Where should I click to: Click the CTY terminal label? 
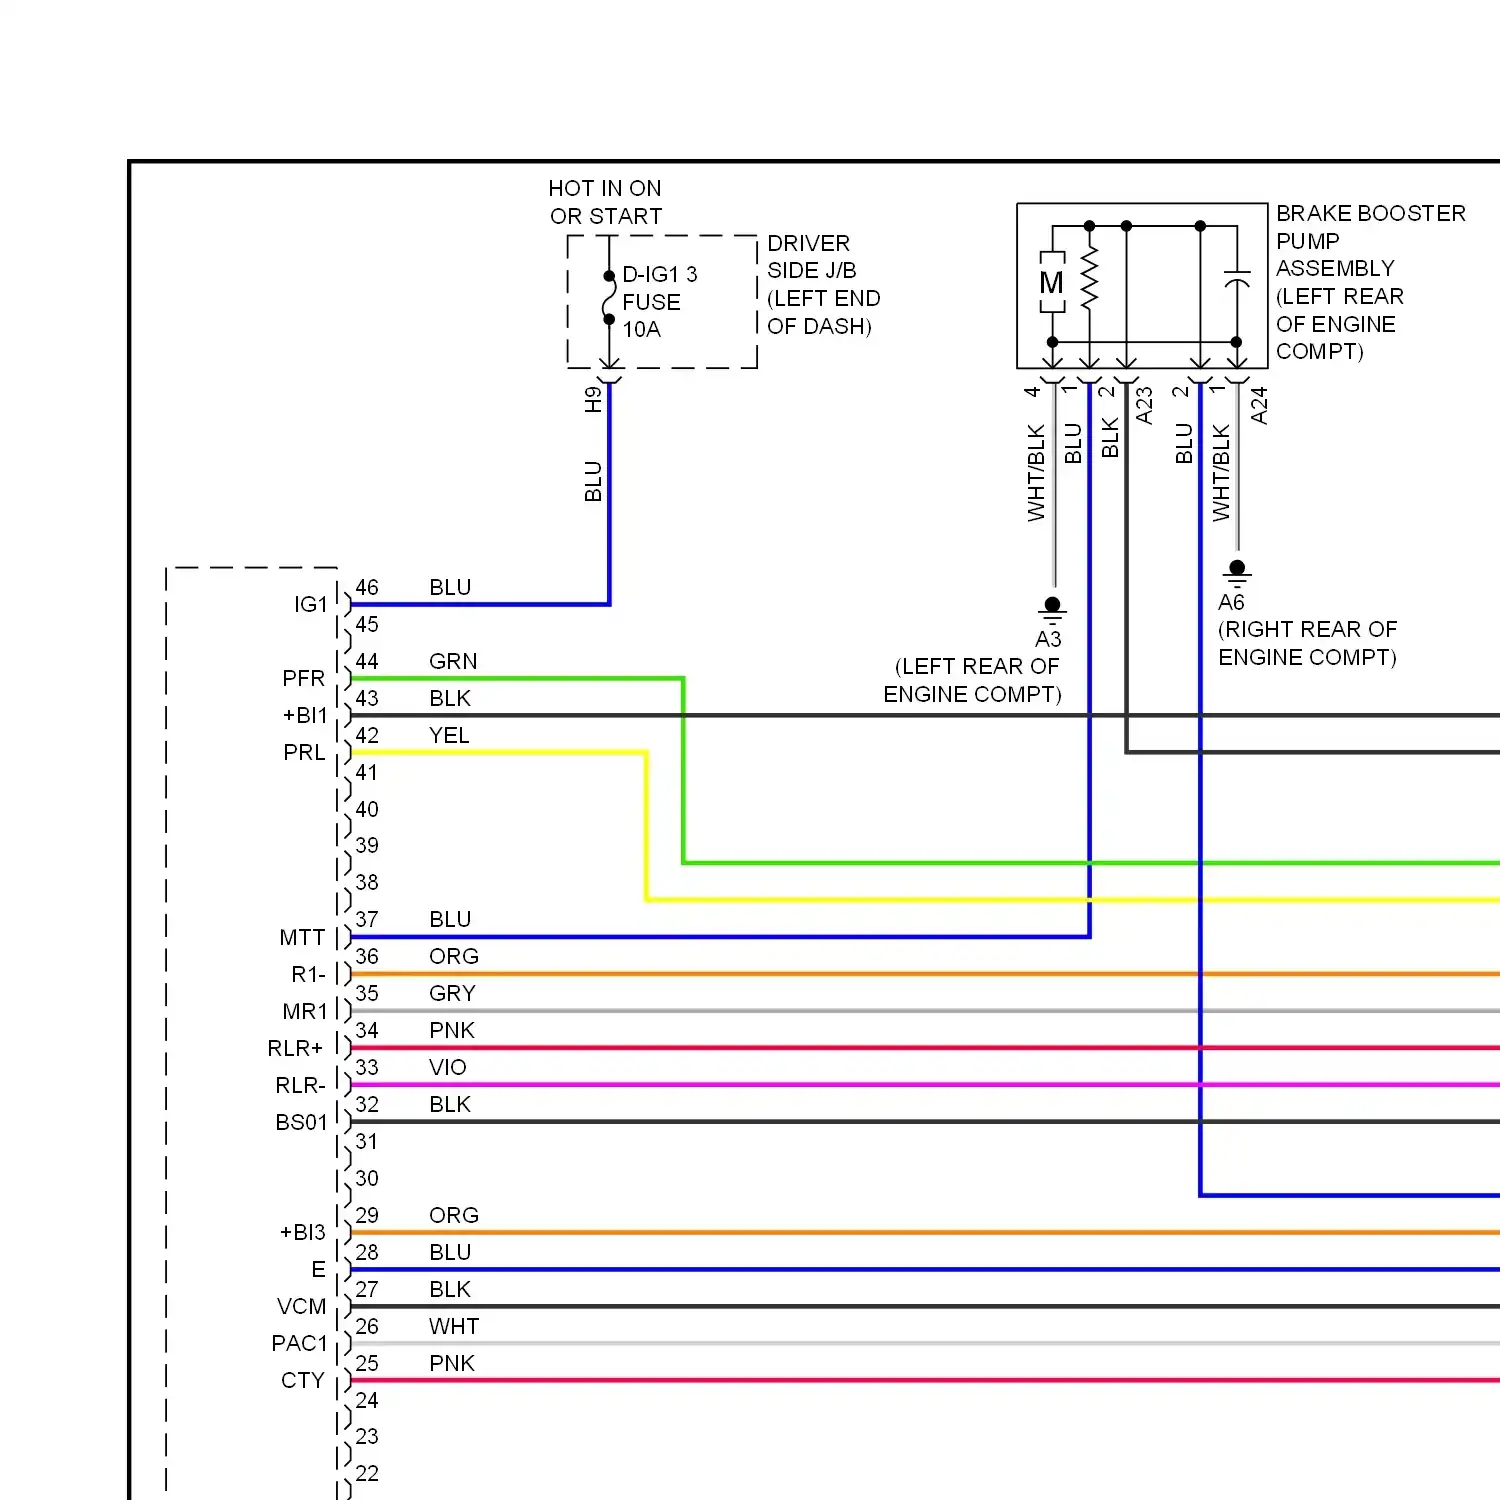(x=303, y=1380)
